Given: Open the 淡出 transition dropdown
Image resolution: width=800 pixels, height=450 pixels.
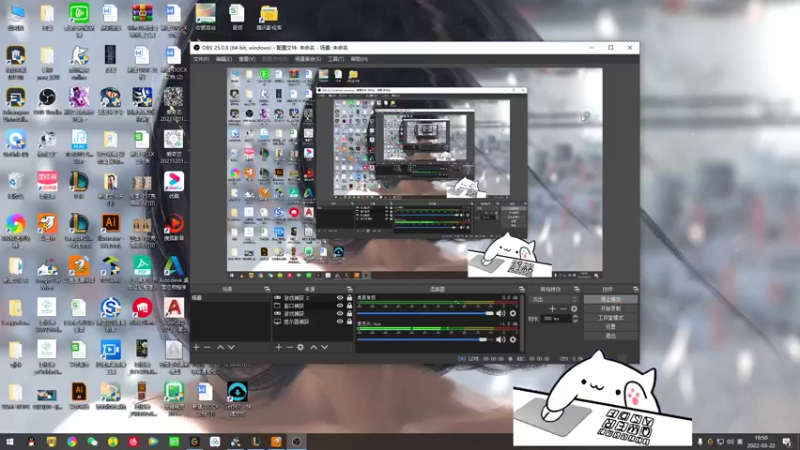Looking at the screenshot, I should click(554, 299).
